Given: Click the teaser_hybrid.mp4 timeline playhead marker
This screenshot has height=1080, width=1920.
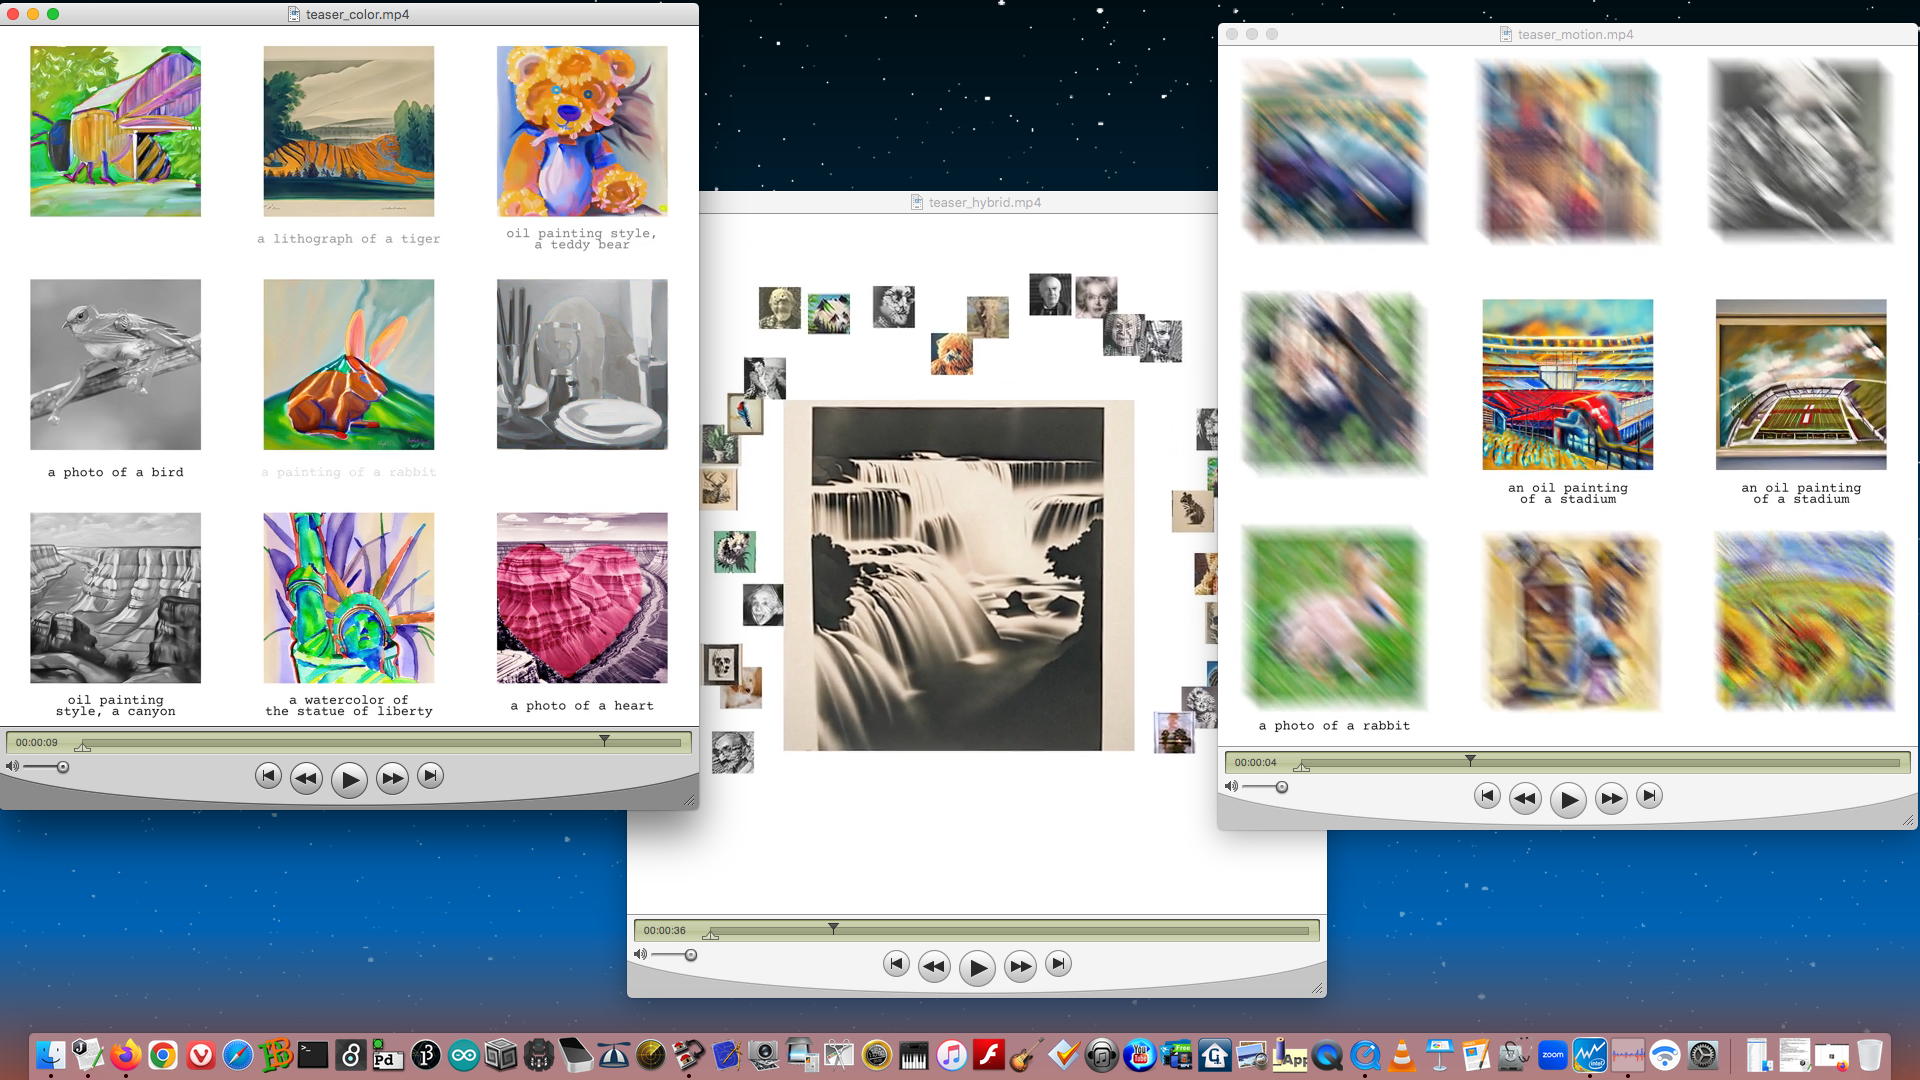Looking at the screenshot, I should (833, 929).
